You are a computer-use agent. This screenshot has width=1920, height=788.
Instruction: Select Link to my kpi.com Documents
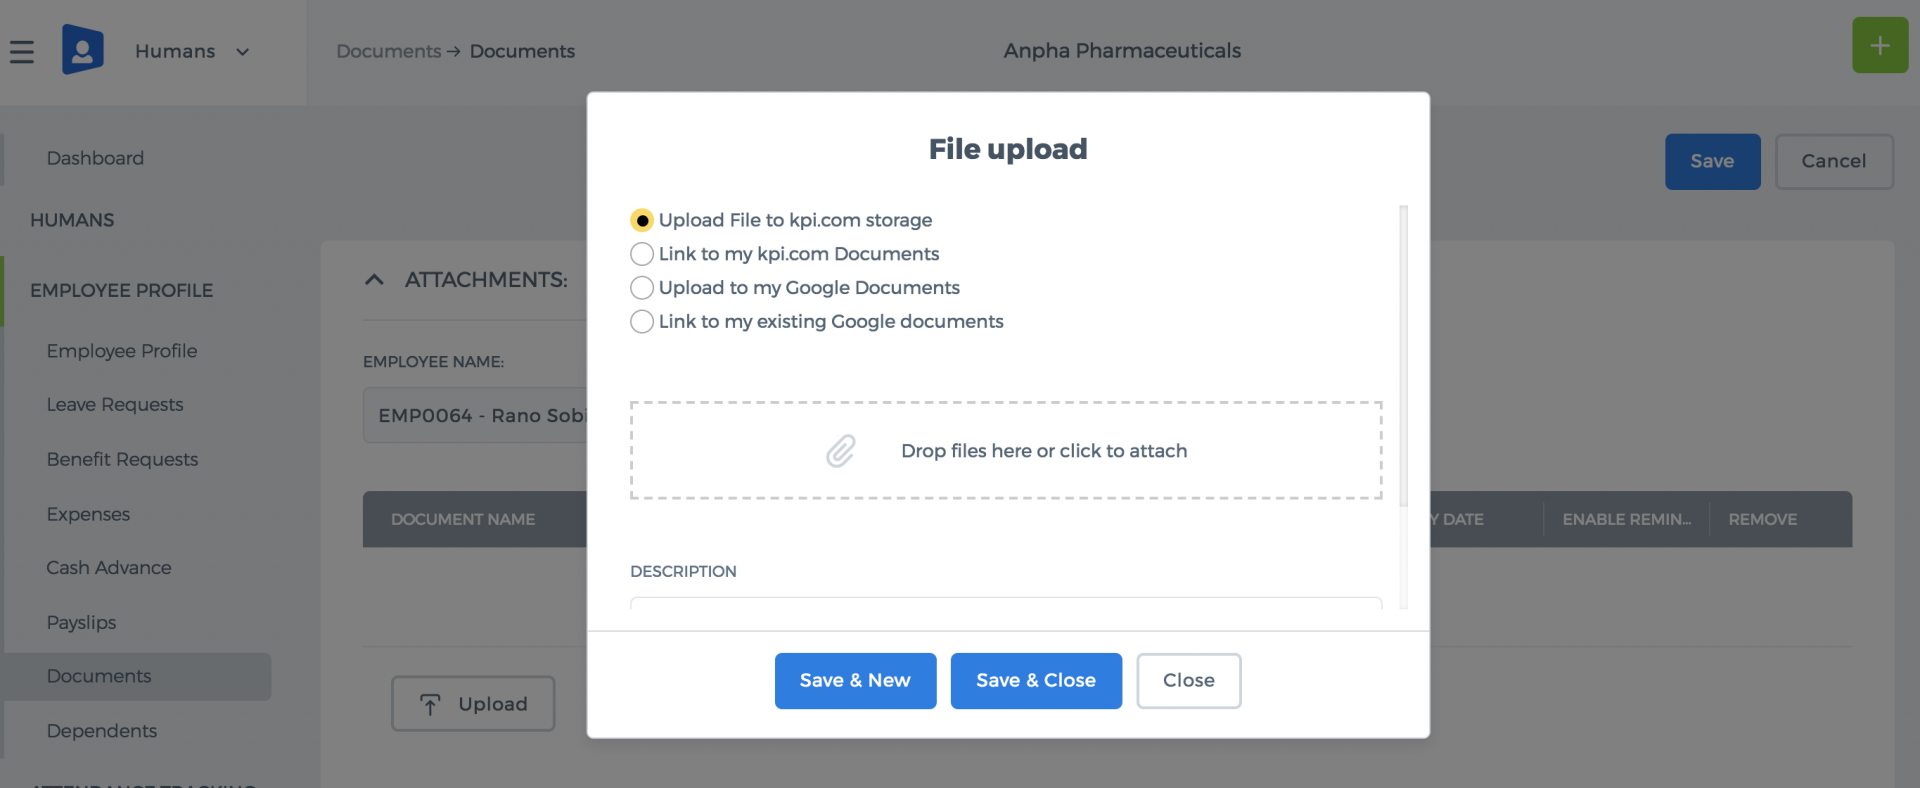pyautogui.click(x=642, y=254)
